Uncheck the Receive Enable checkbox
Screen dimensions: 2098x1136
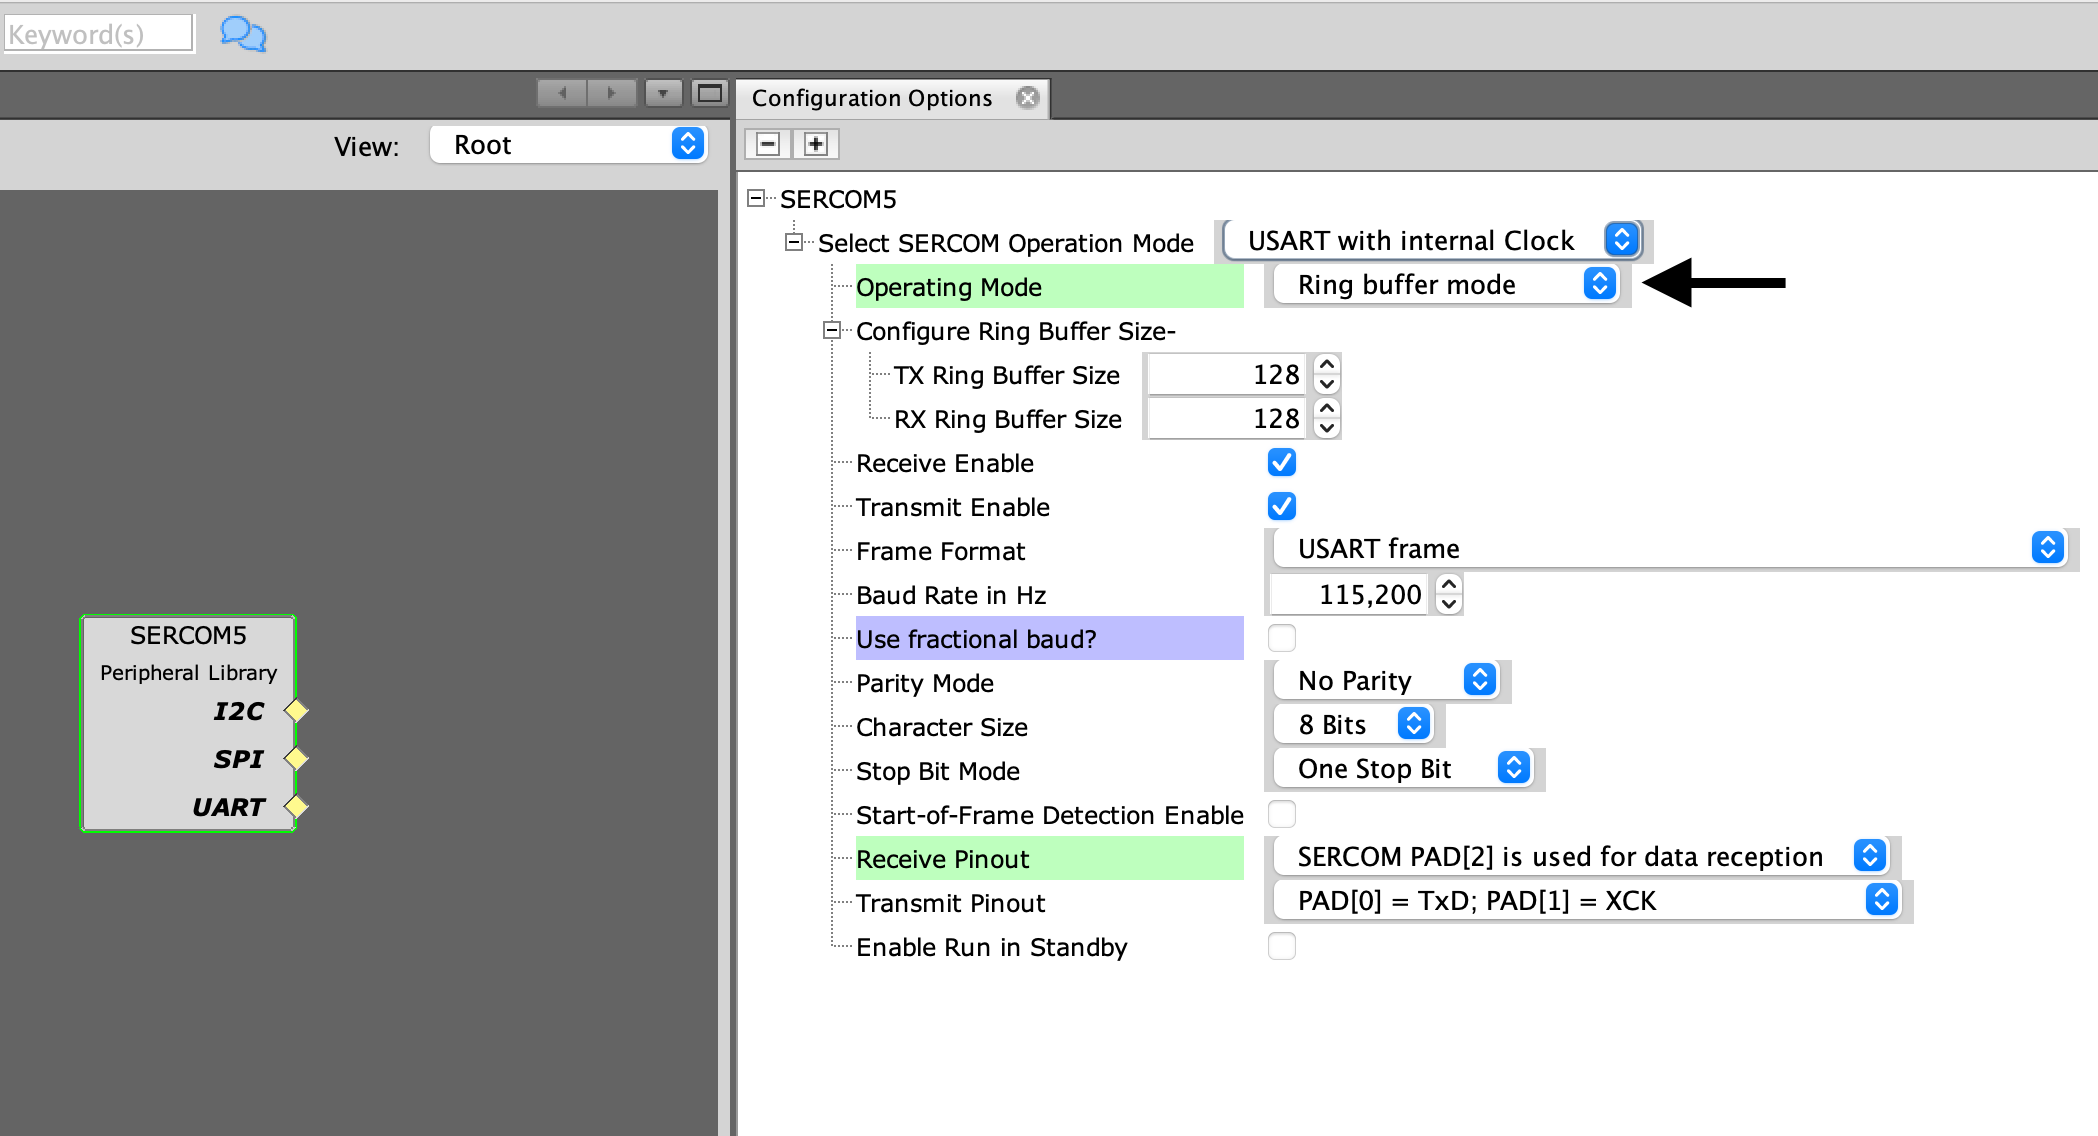pyautogui.click(x=1281, y=462)
